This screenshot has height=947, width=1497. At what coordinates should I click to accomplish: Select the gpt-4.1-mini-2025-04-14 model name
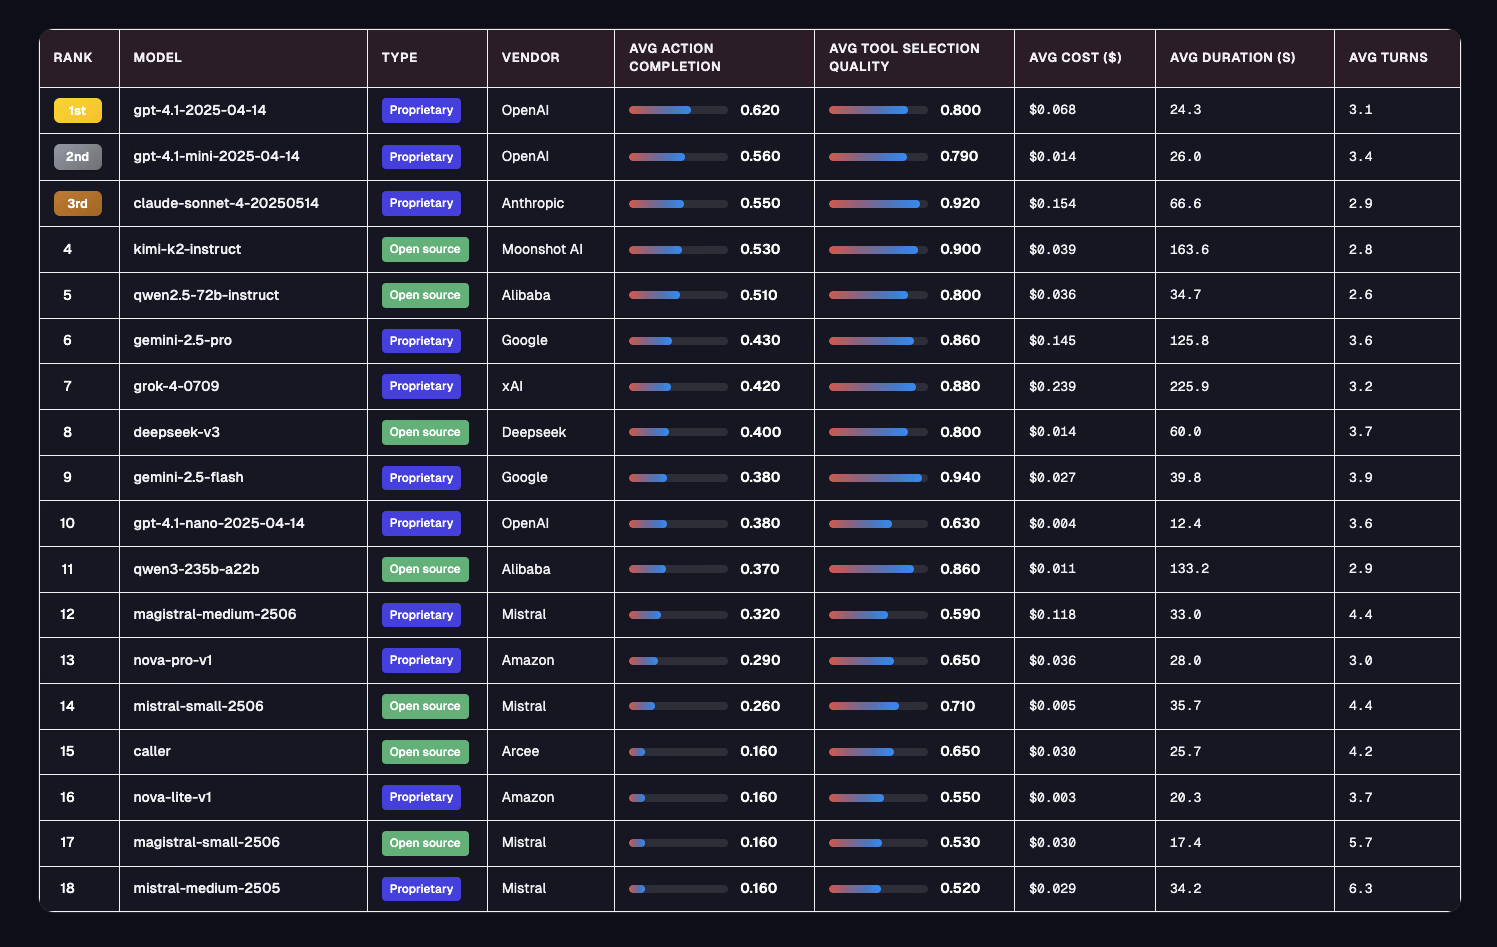[x=216, y=157]
